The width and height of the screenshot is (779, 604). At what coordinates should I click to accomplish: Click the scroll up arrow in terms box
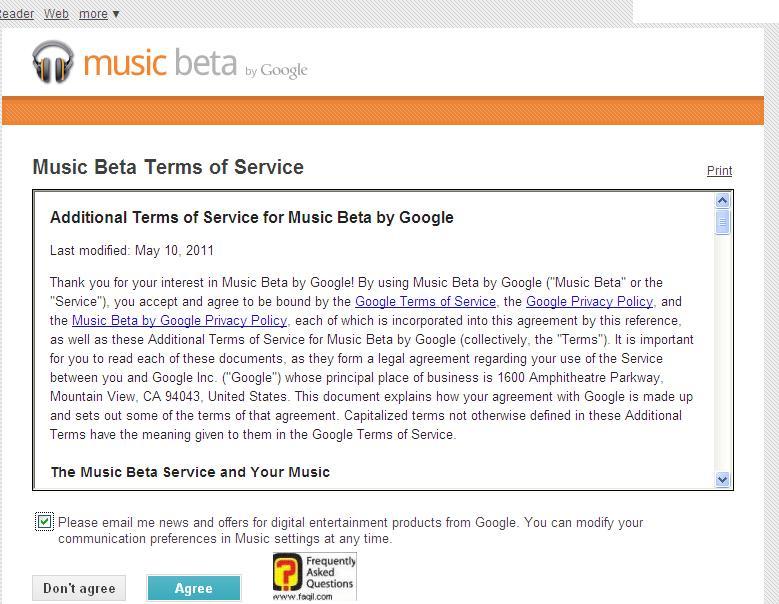[x=723, y=201]
